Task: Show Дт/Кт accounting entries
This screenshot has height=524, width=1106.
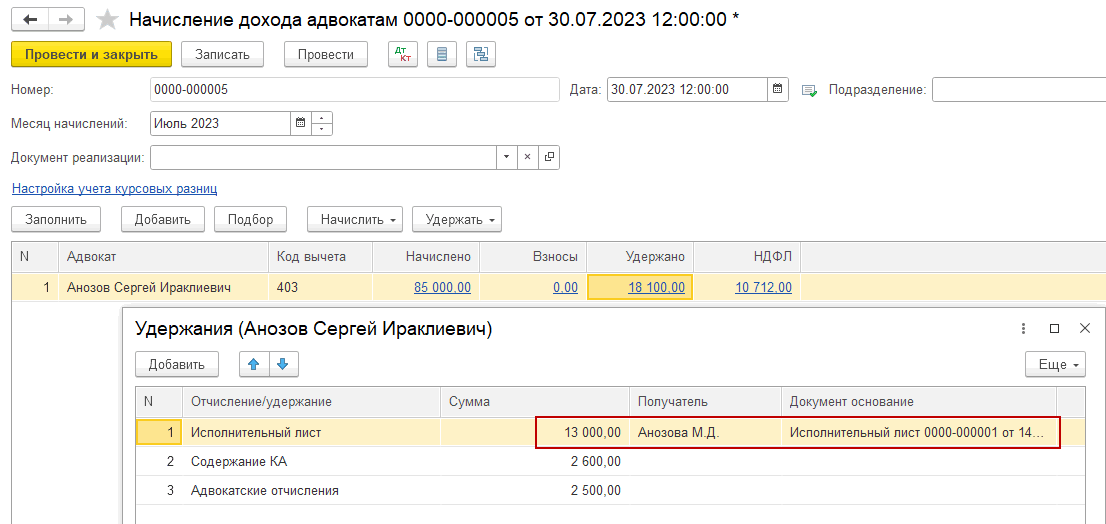Action: 403,54
